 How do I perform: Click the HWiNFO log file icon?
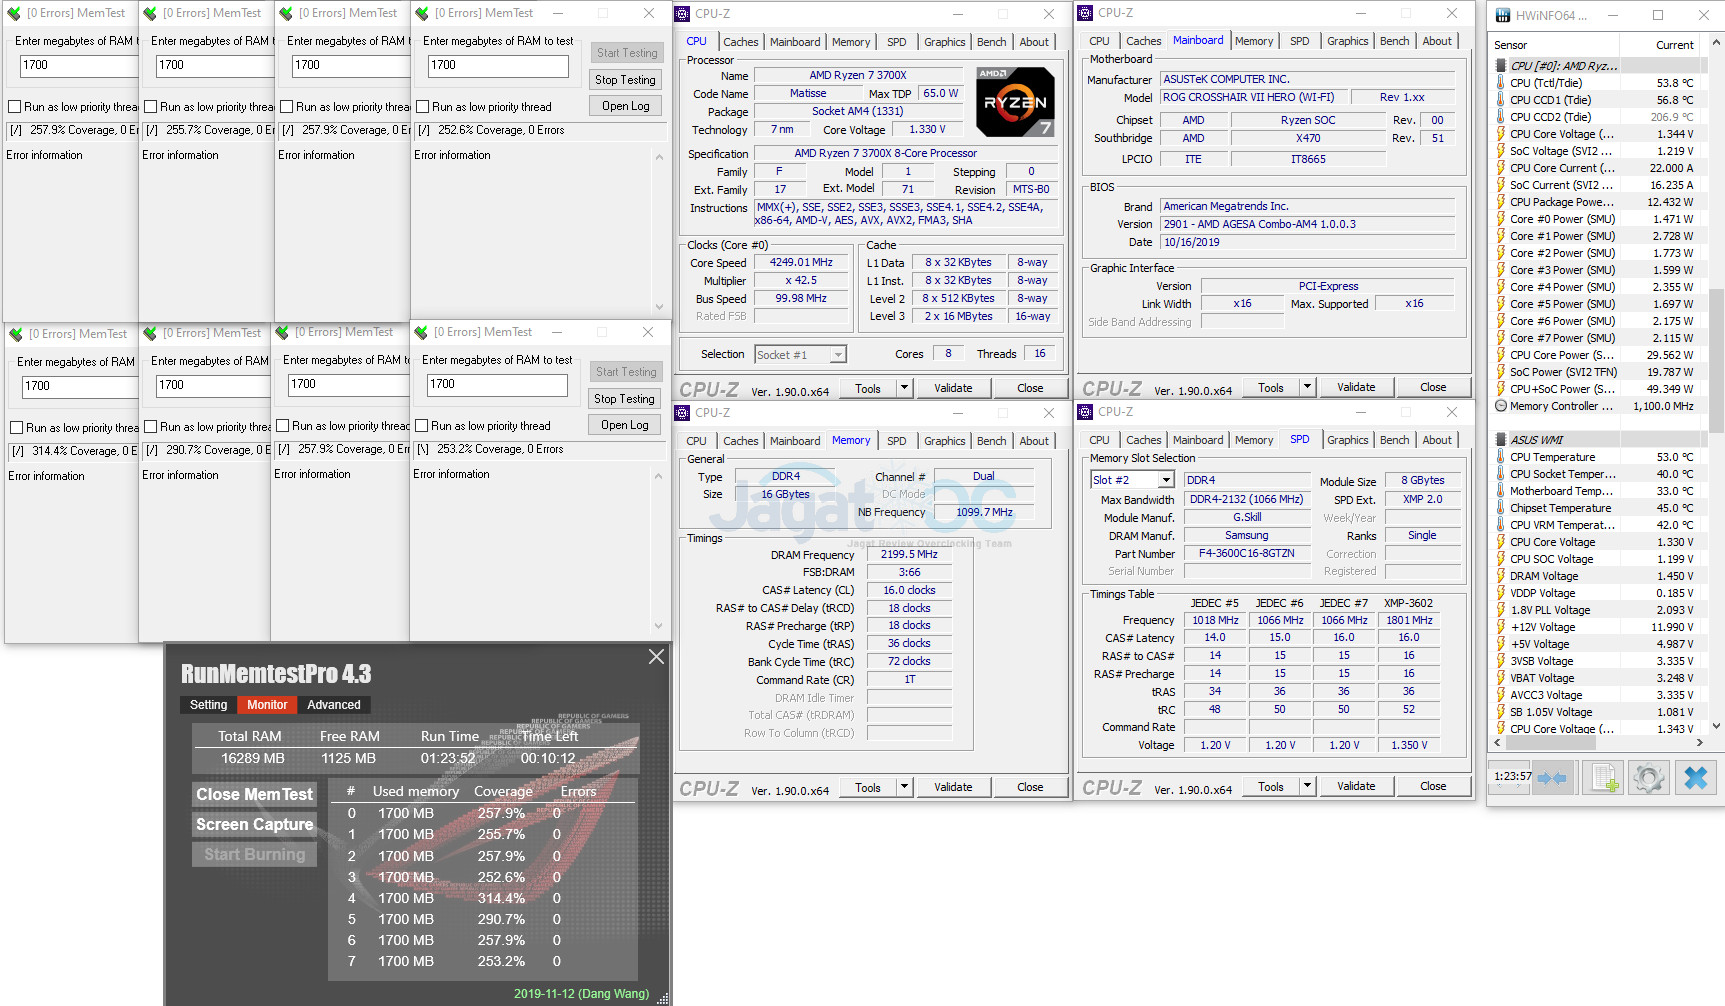[x=1604, y=778]
